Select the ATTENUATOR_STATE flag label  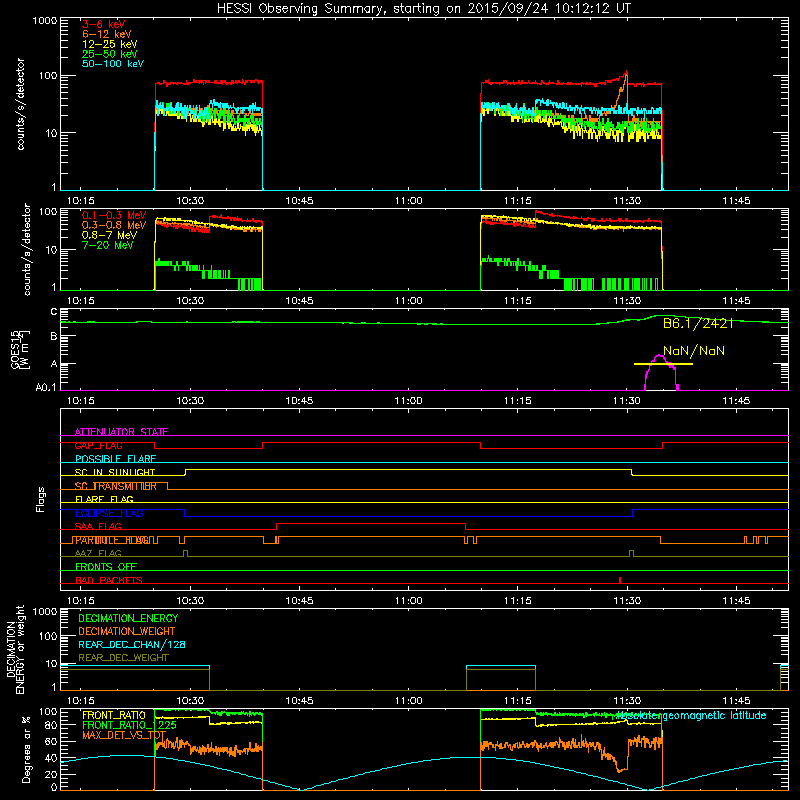coord(121,432)
